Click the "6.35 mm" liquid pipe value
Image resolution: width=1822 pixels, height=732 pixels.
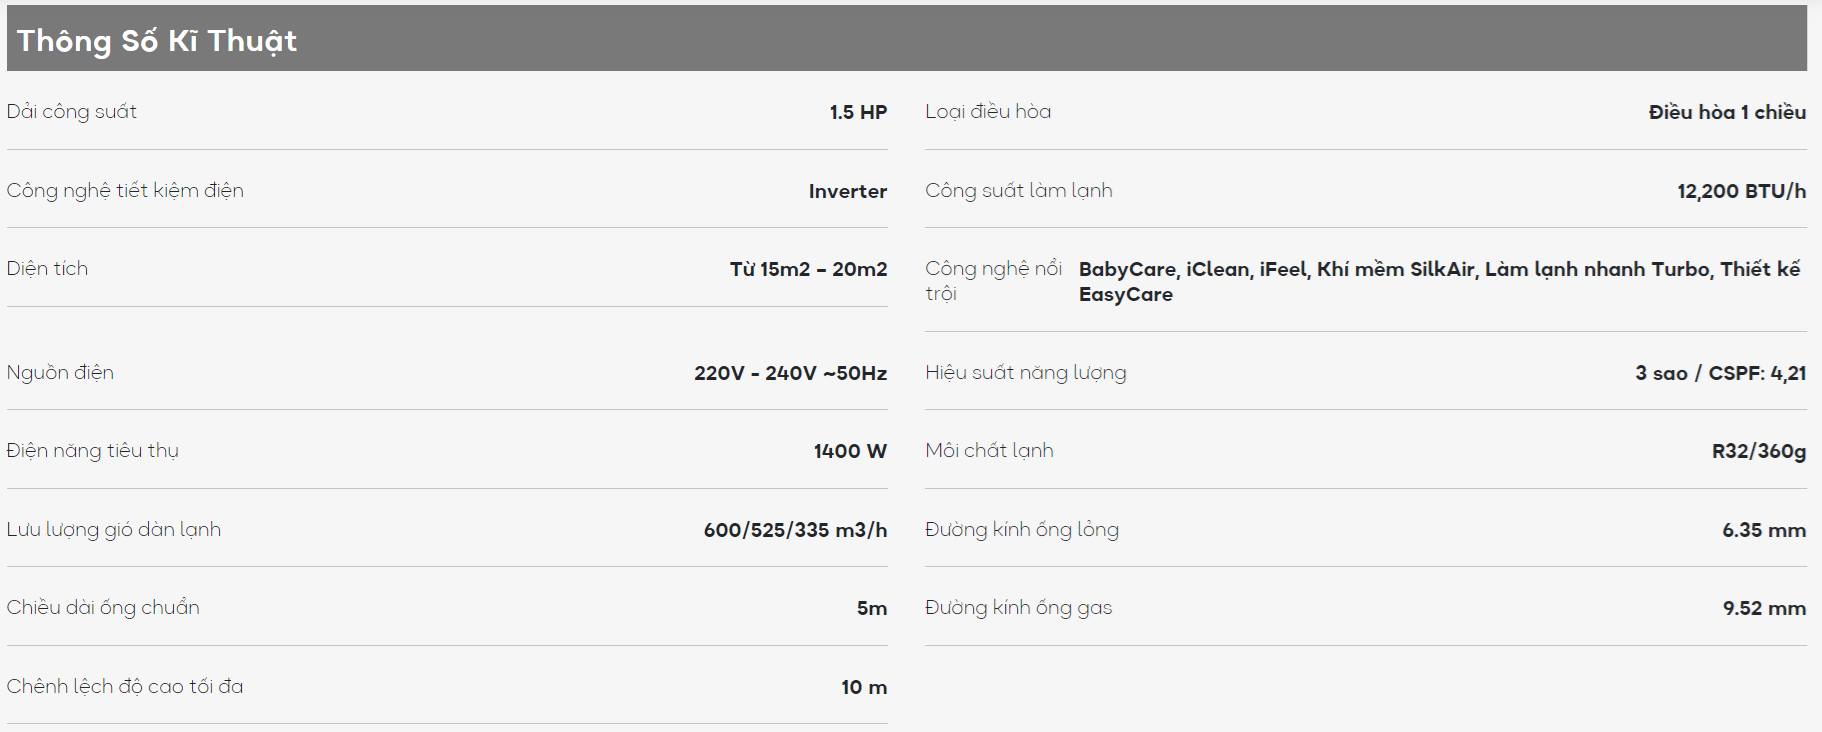(1763, 530)
